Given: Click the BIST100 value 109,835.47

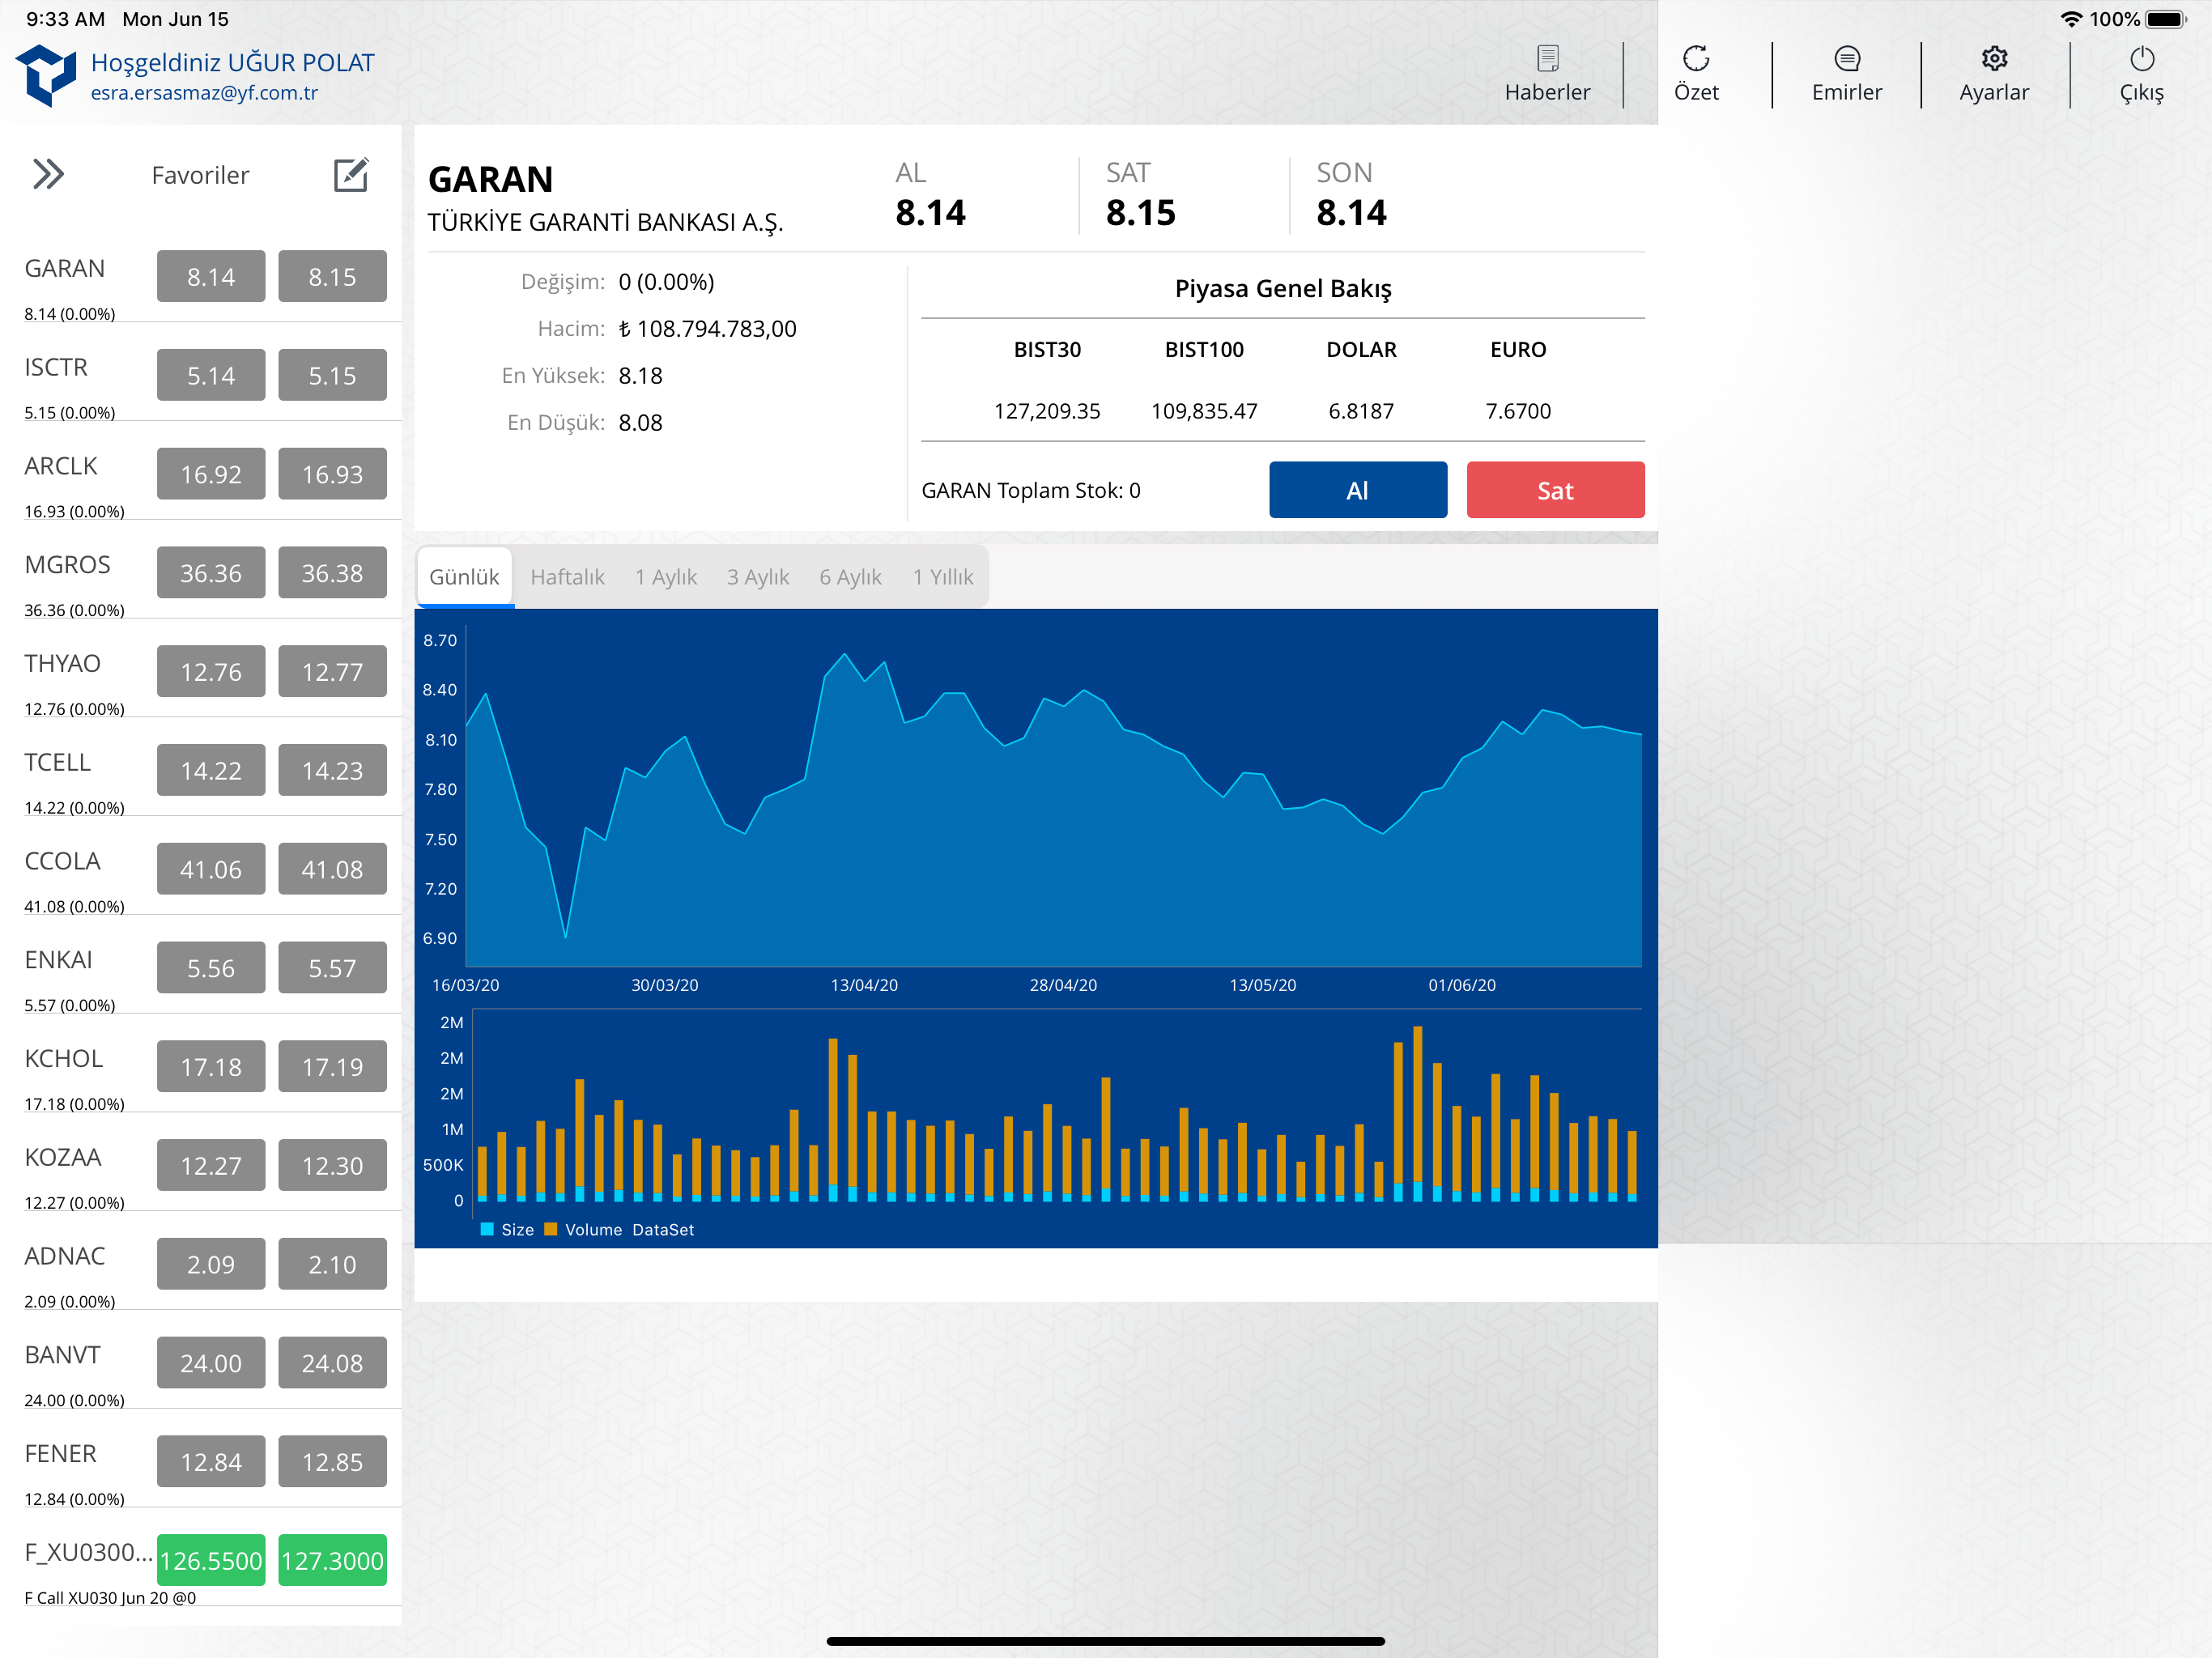Looking at the screenshot, I should 1204,411.
